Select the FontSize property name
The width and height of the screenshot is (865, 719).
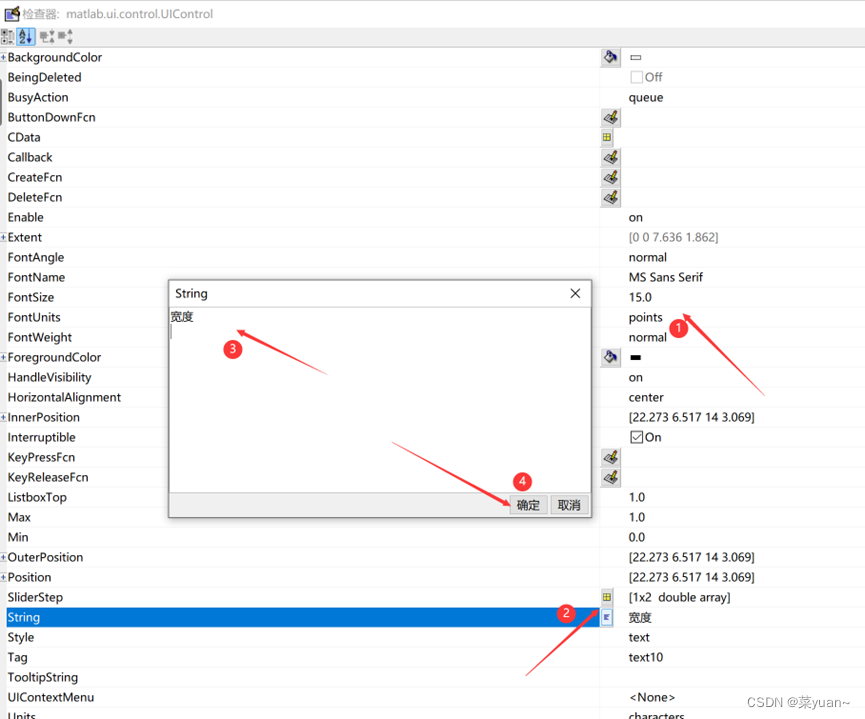(x=31, y=297)
